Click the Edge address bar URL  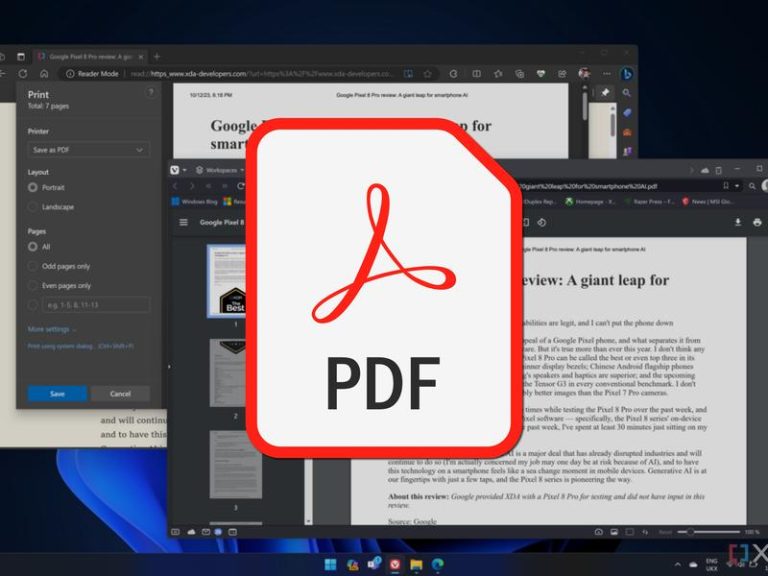(262, 74)
